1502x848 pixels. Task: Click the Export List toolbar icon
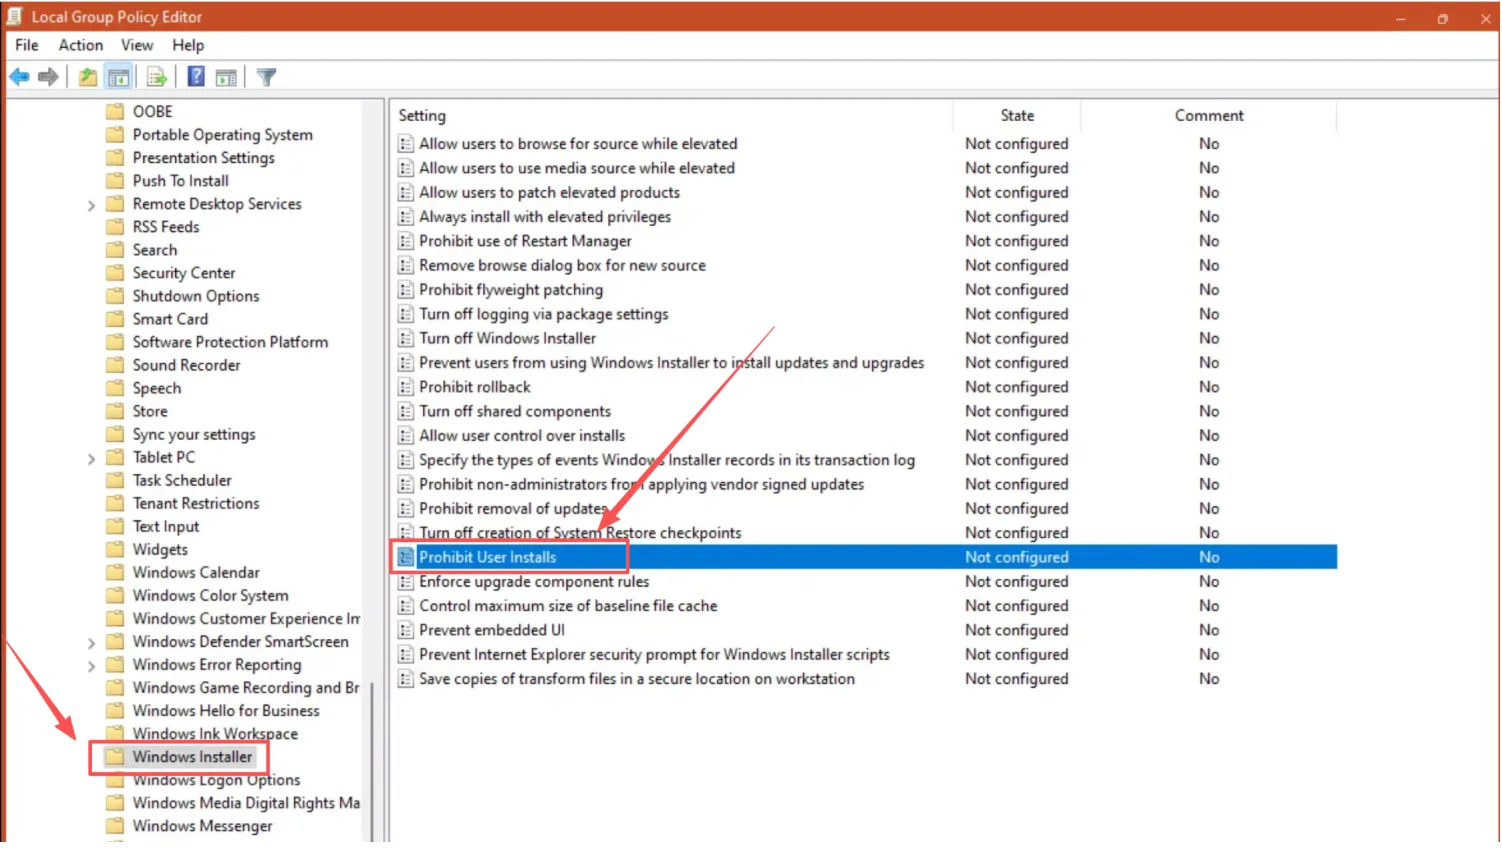tap(157, 77)
